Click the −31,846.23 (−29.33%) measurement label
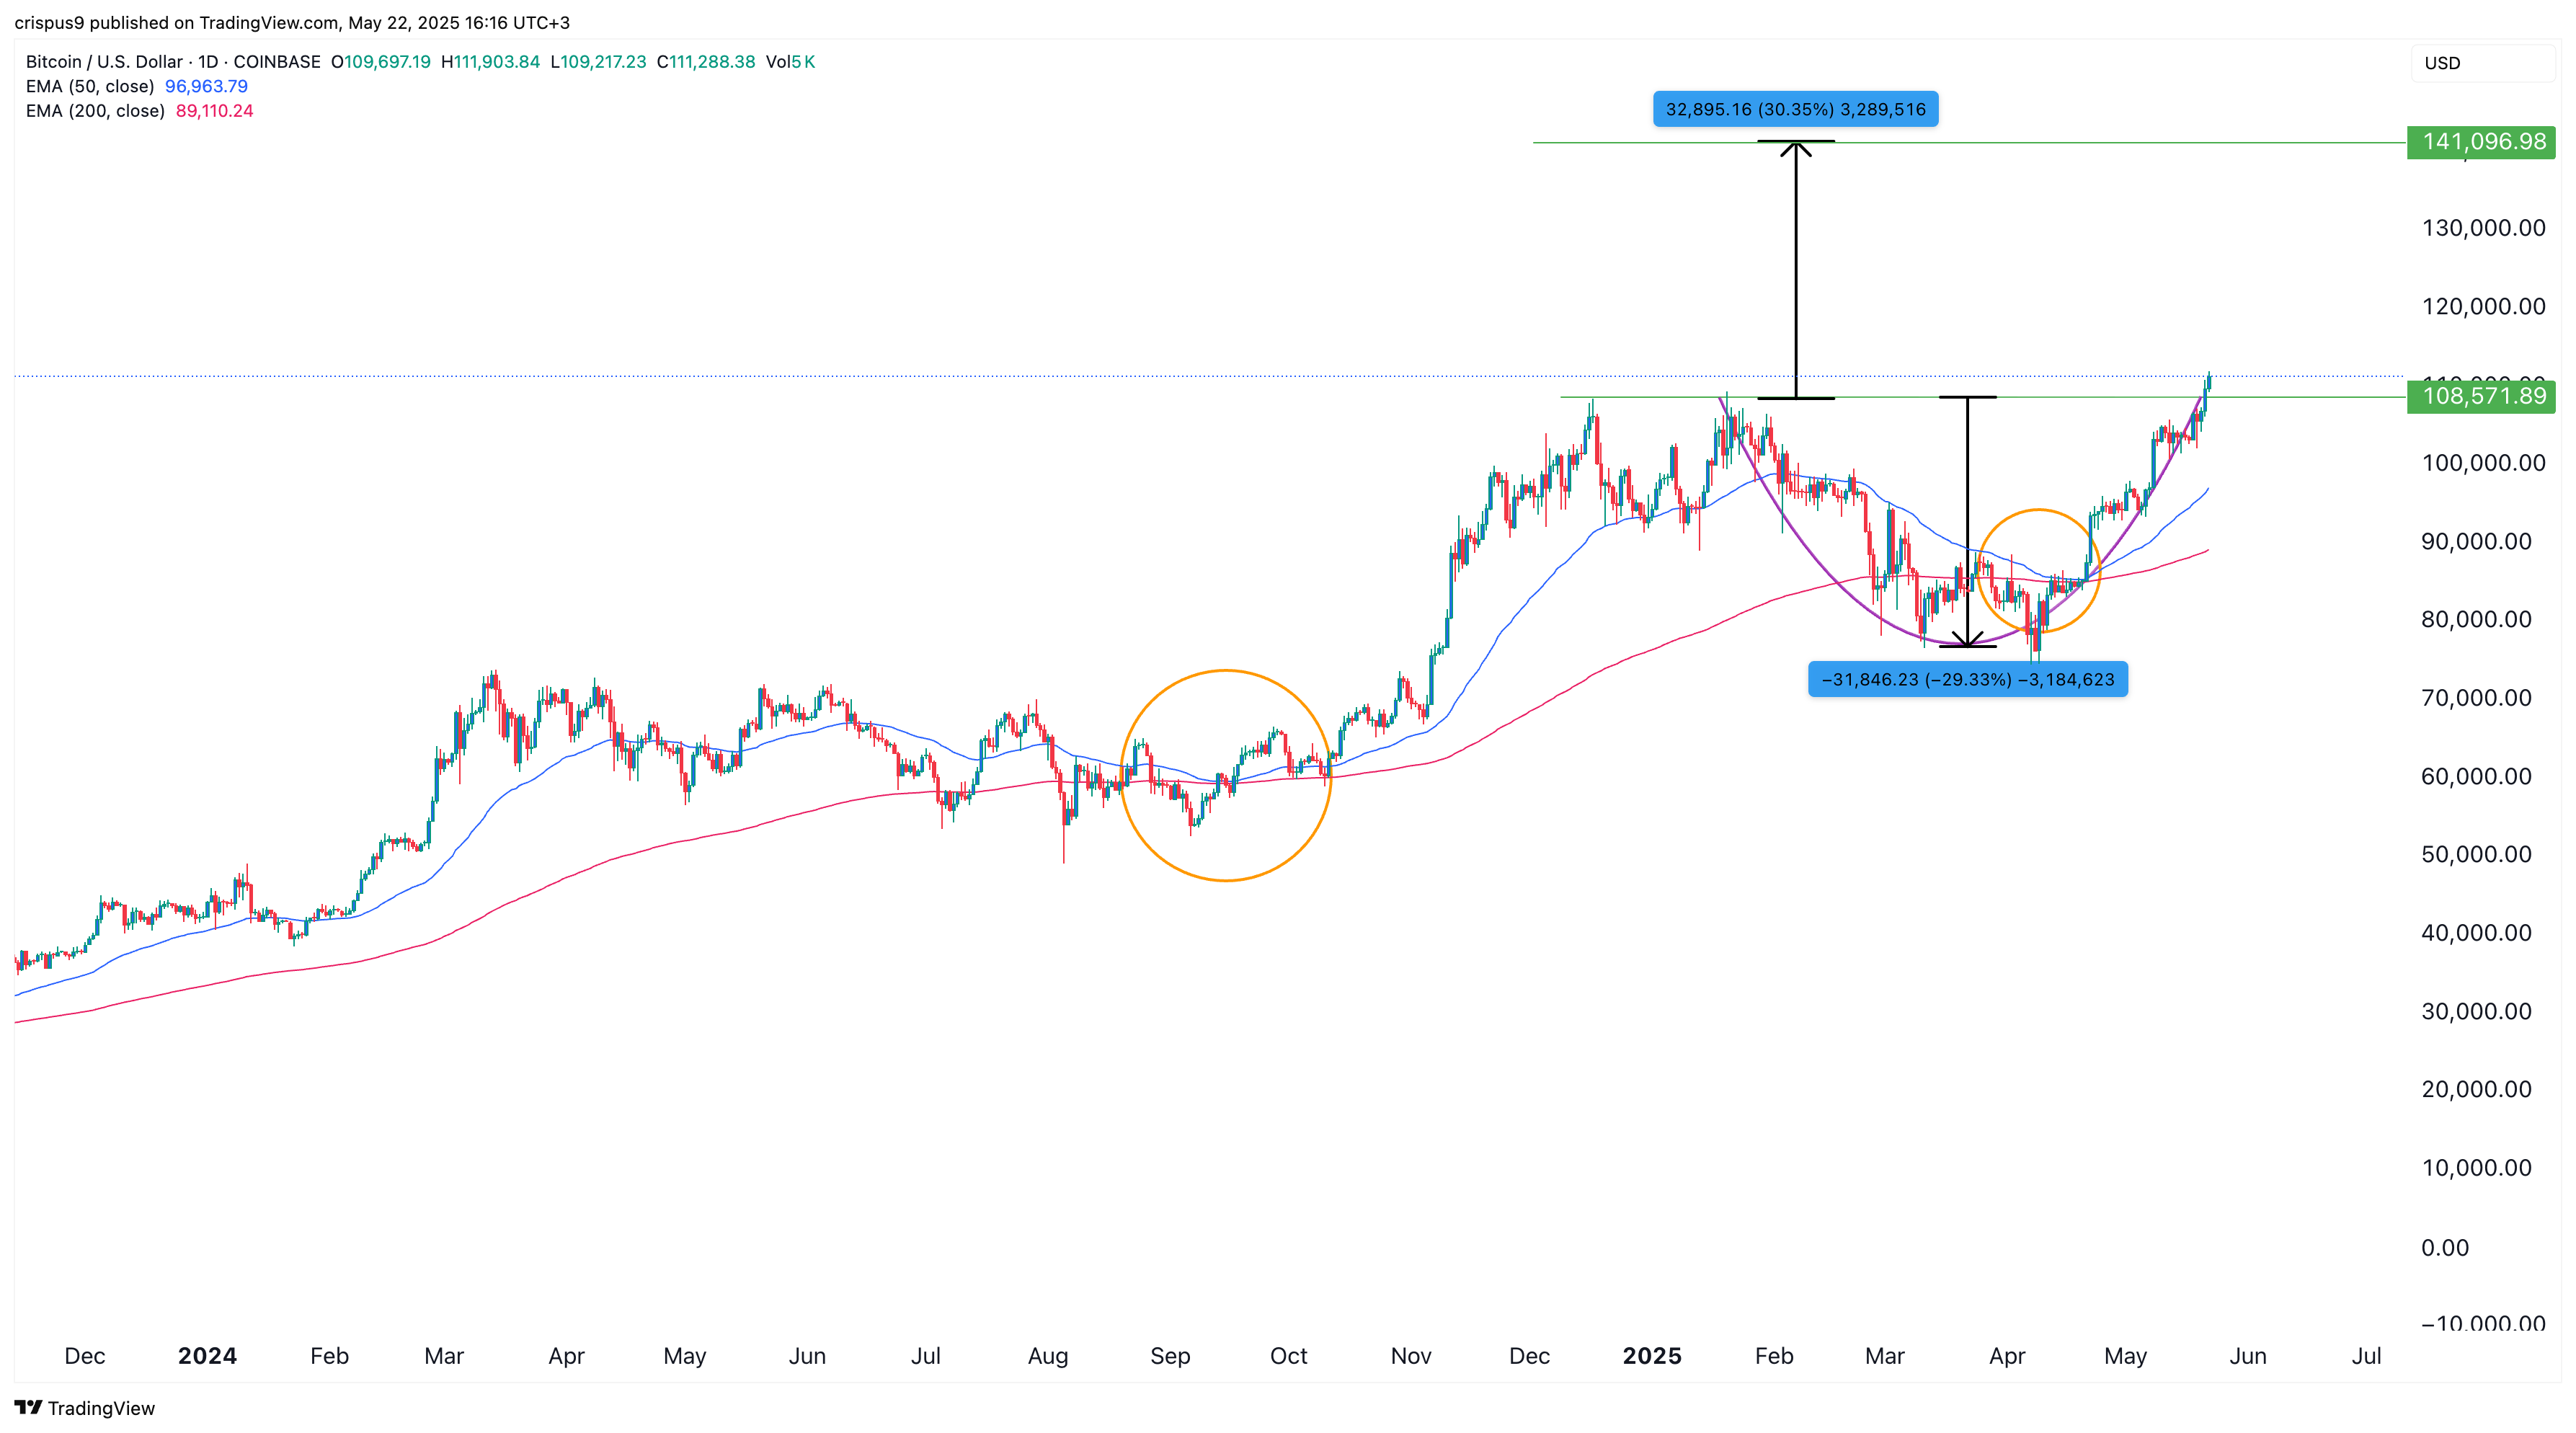Screen dimensions: 2576x1433 point(1967,680)
